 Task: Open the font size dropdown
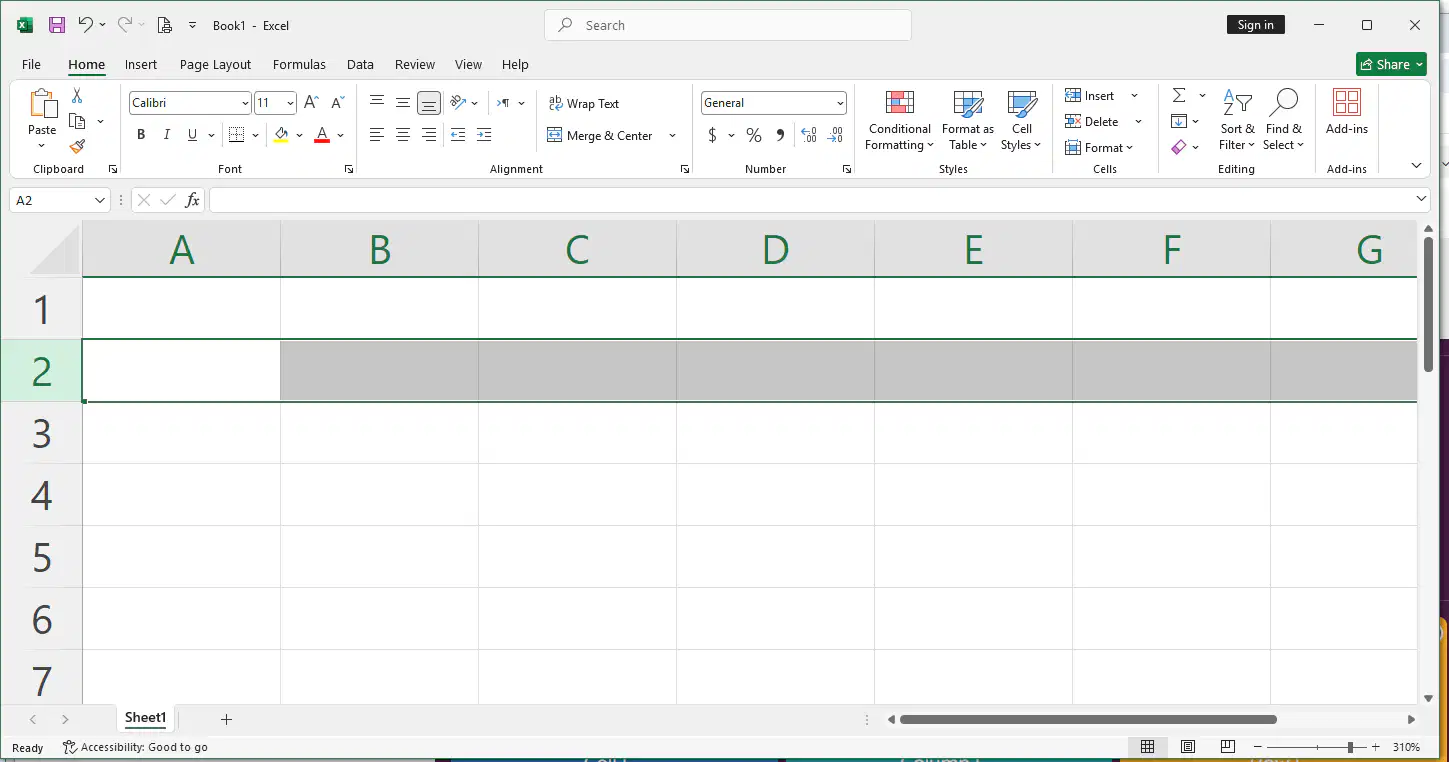tap(290, 103)
